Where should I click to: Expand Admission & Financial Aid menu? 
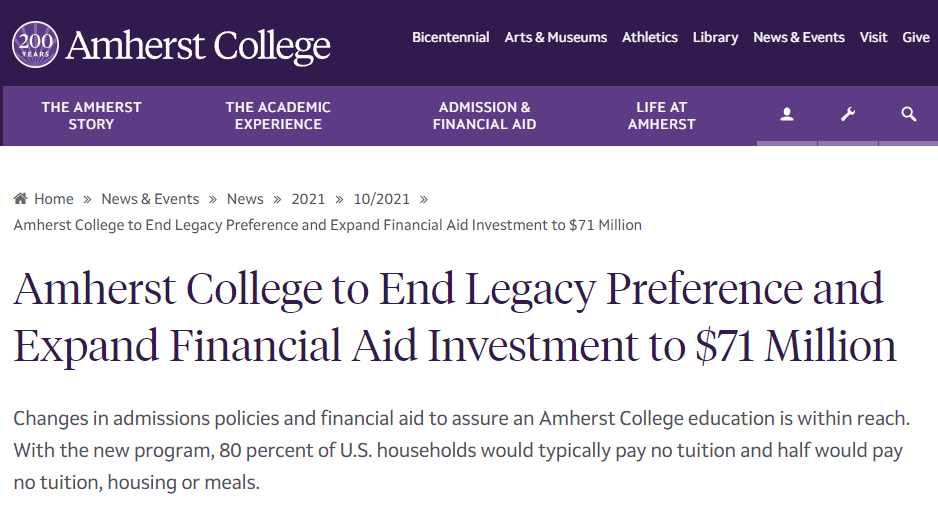[x=484, y=116]
